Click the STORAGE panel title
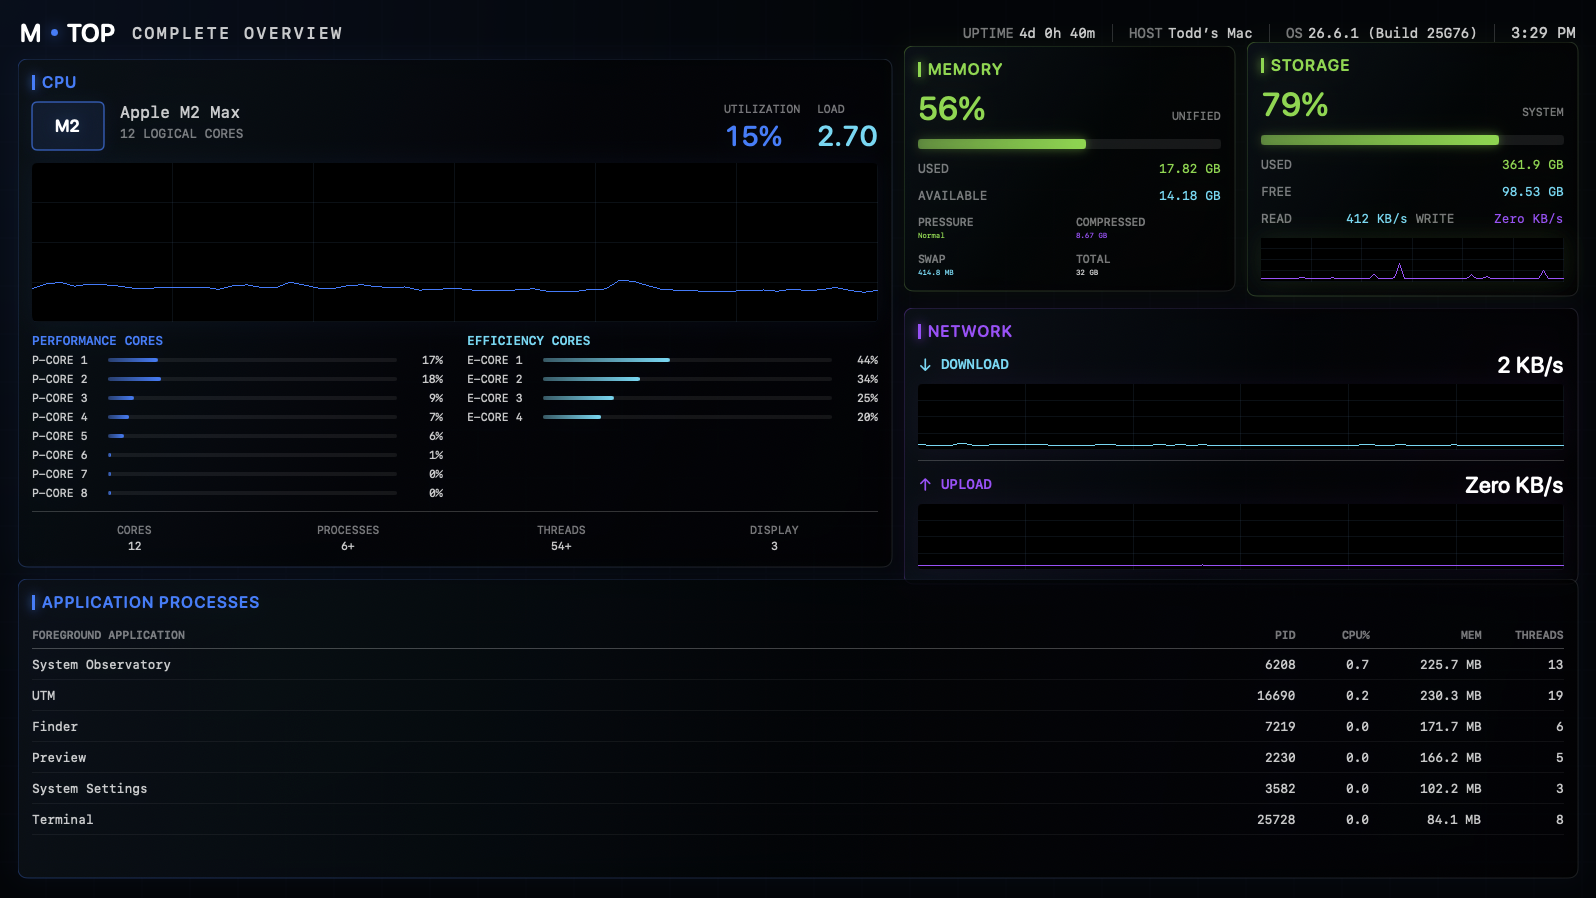Image resolution: width=1596 pixels, height=898 pixels. point(1310,65)
